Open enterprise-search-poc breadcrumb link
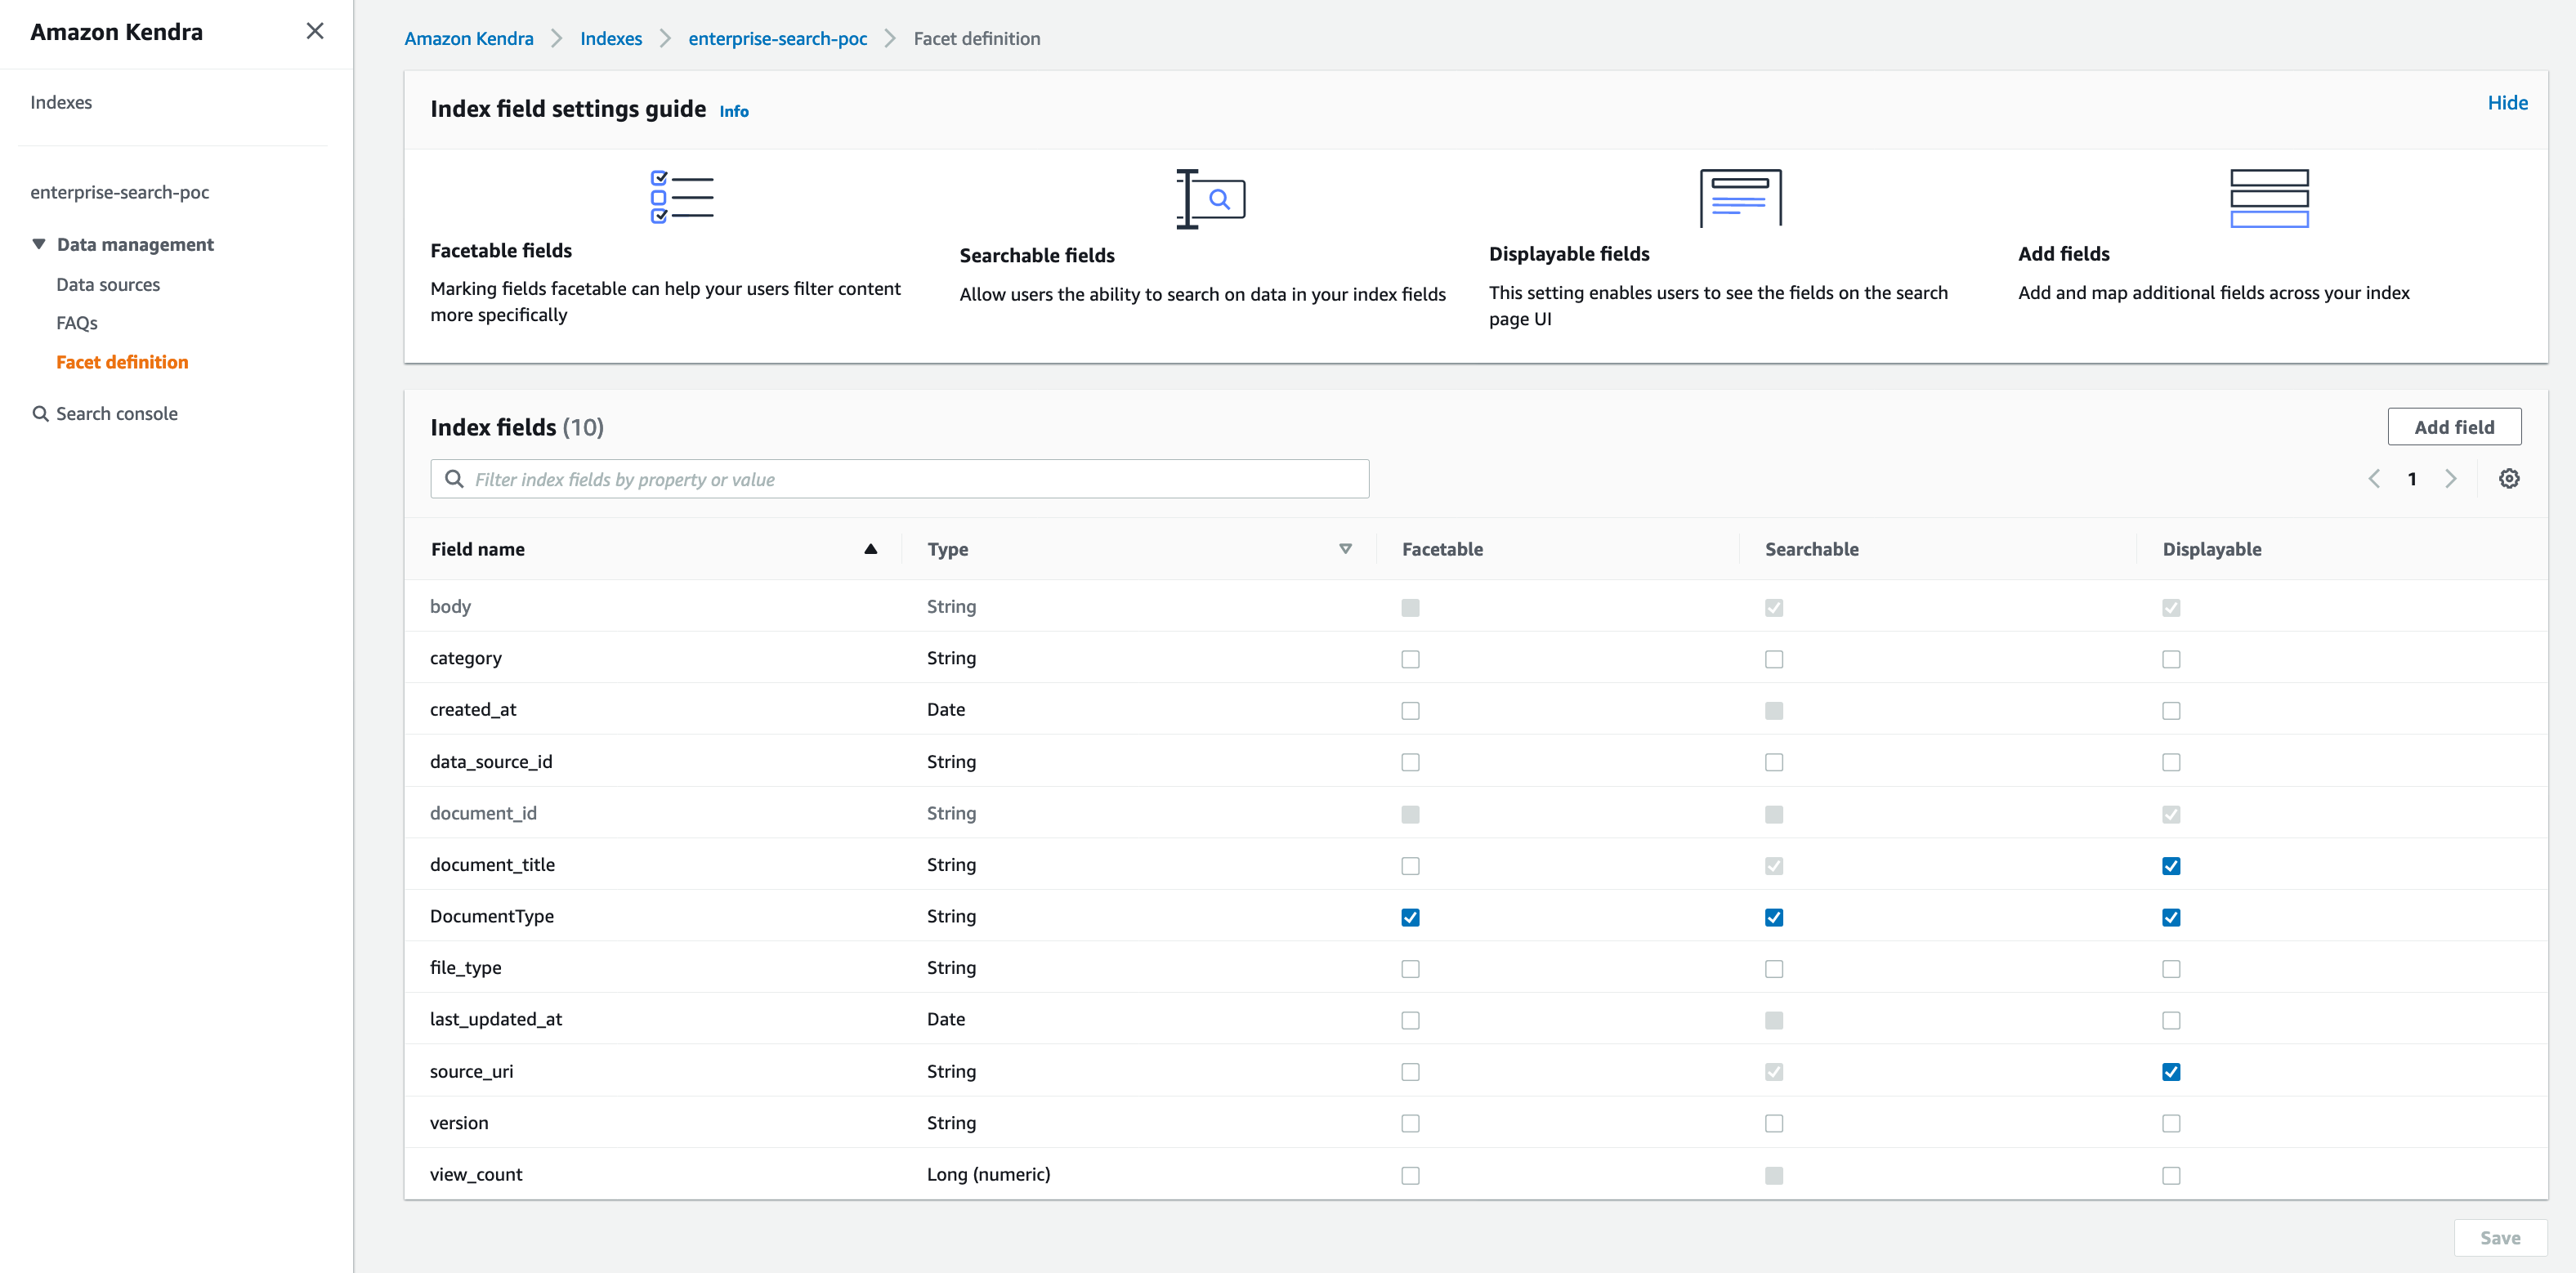Image resolution: width=2576 pixels, height=1273 pixels. pyautogui.click(x=777, y=38)
